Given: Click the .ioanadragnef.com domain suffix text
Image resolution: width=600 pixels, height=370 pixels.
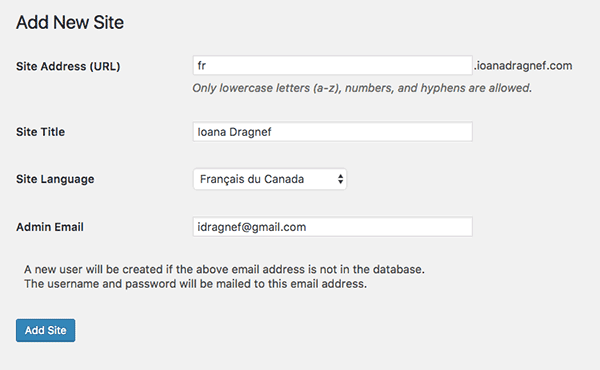Looking at the screenshot, I should pos(523,66).
